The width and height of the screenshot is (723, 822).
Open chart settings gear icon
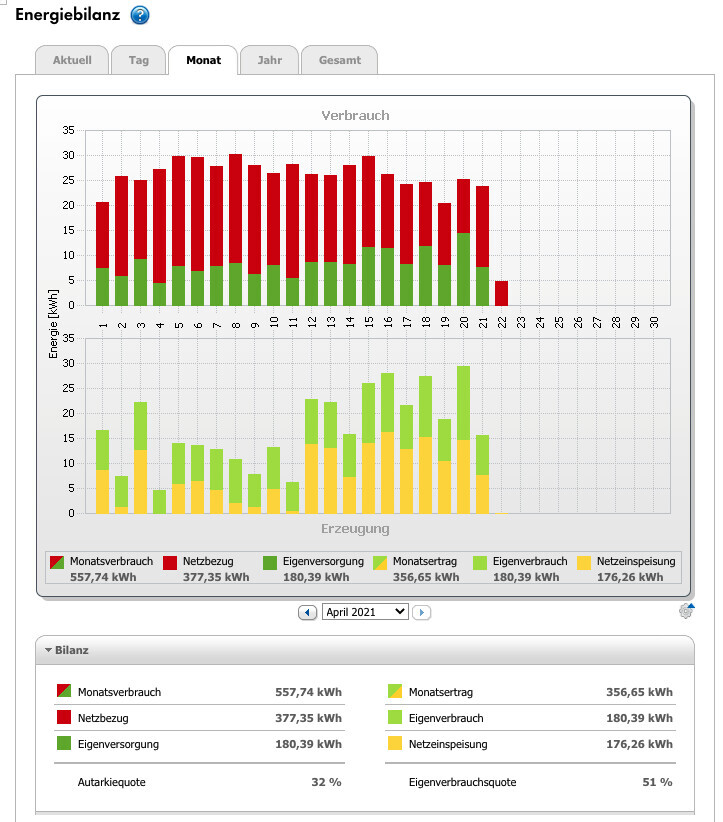(685, 611)
